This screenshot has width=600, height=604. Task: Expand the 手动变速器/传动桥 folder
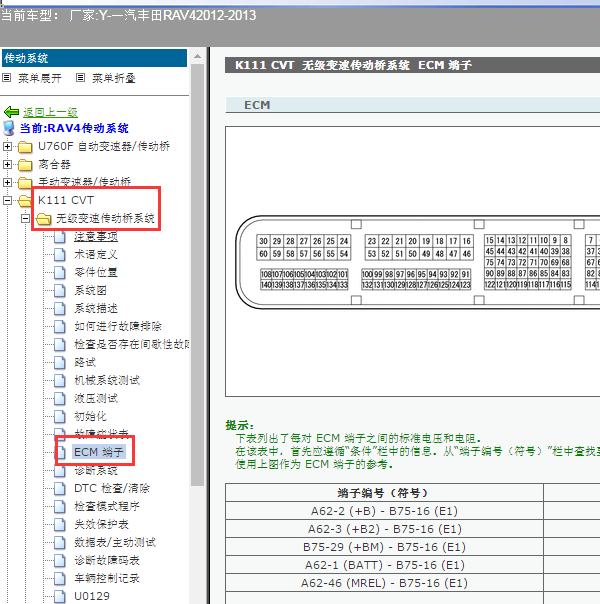(7, 182)
